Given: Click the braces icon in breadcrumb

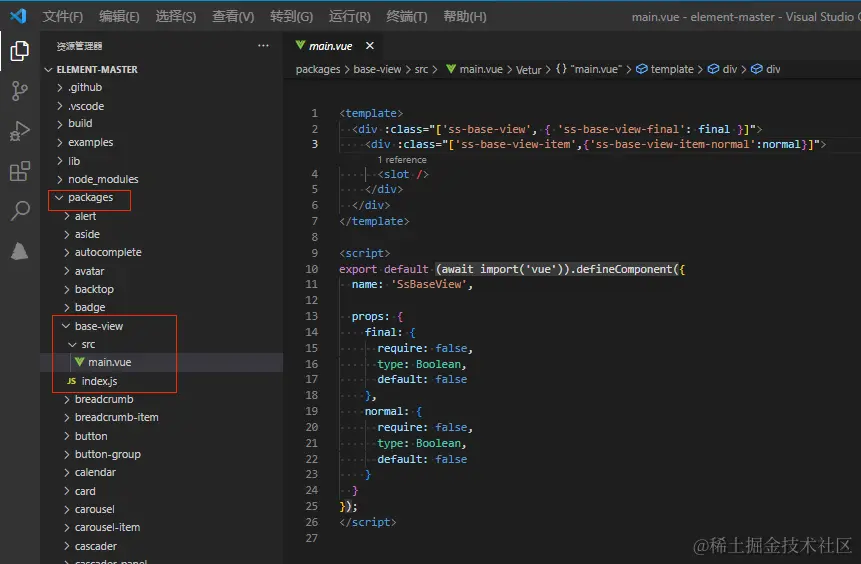Looking at the screenshot, I should [561, 69].
